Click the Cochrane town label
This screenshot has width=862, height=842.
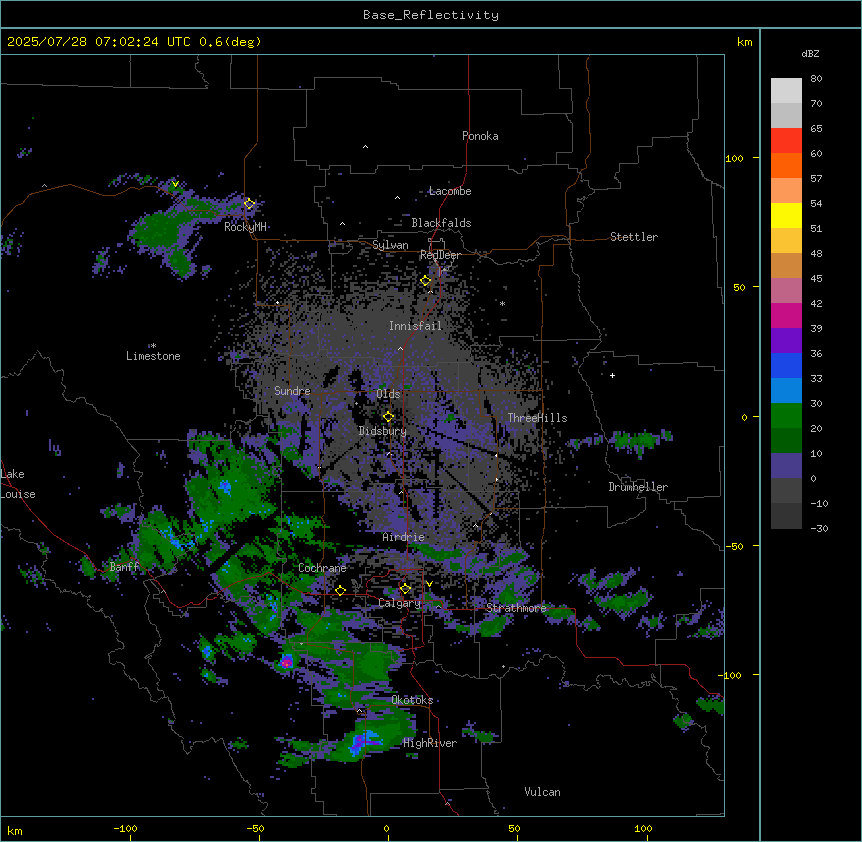coord(322,568)
